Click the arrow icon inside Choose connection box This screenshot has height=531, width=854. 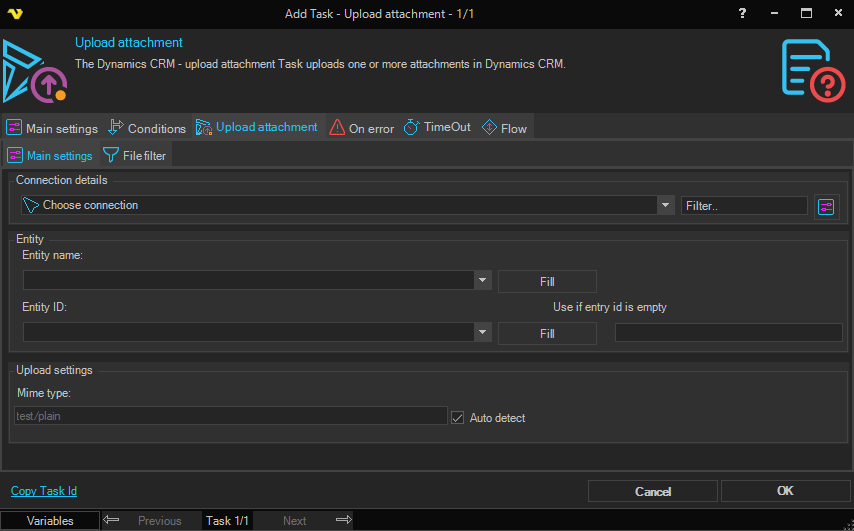click(31, 205)
